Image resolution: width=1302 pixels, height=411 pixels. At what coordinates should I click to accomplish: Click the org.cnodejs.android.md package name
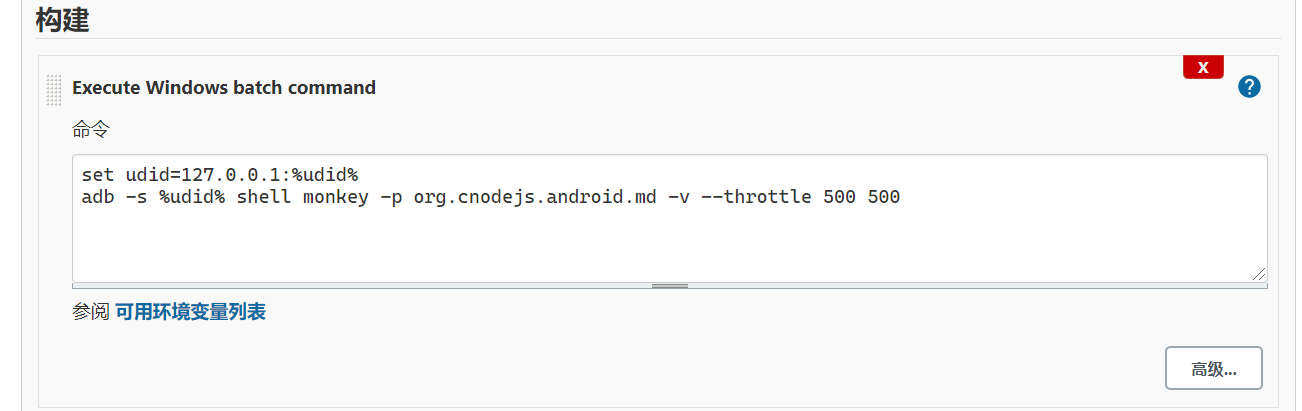[x=535, y=197]
